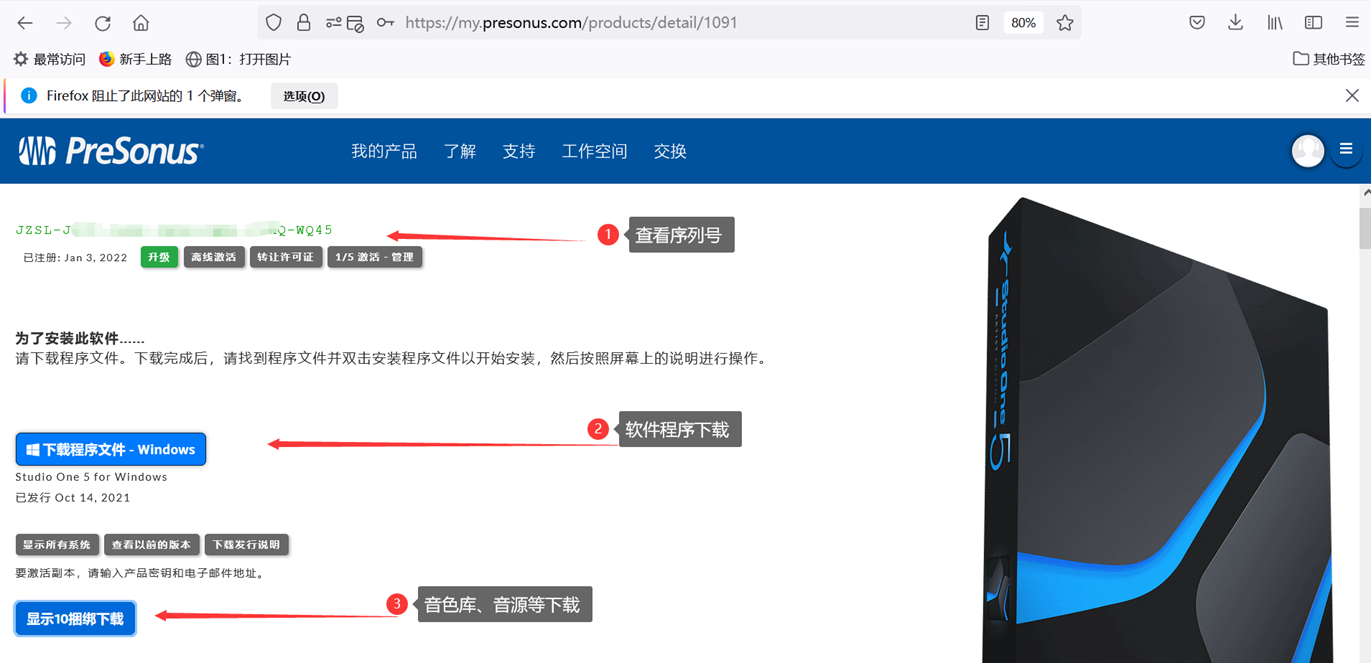Expand the 显示10捆绑下载 list

pyautogui.click(x=75, y=619)
